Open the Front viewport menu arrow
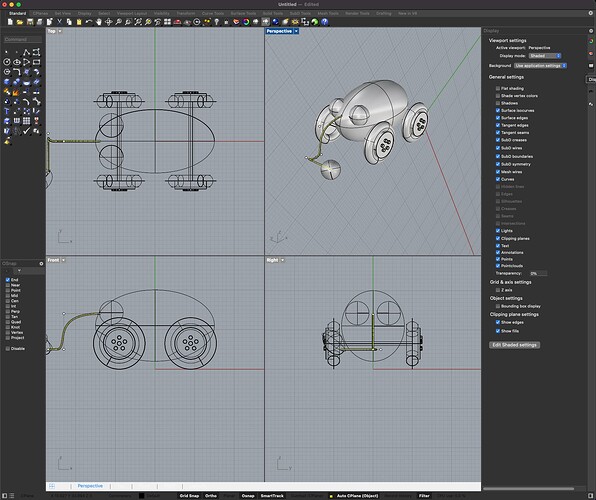The image size is (596, 500). 63,260
